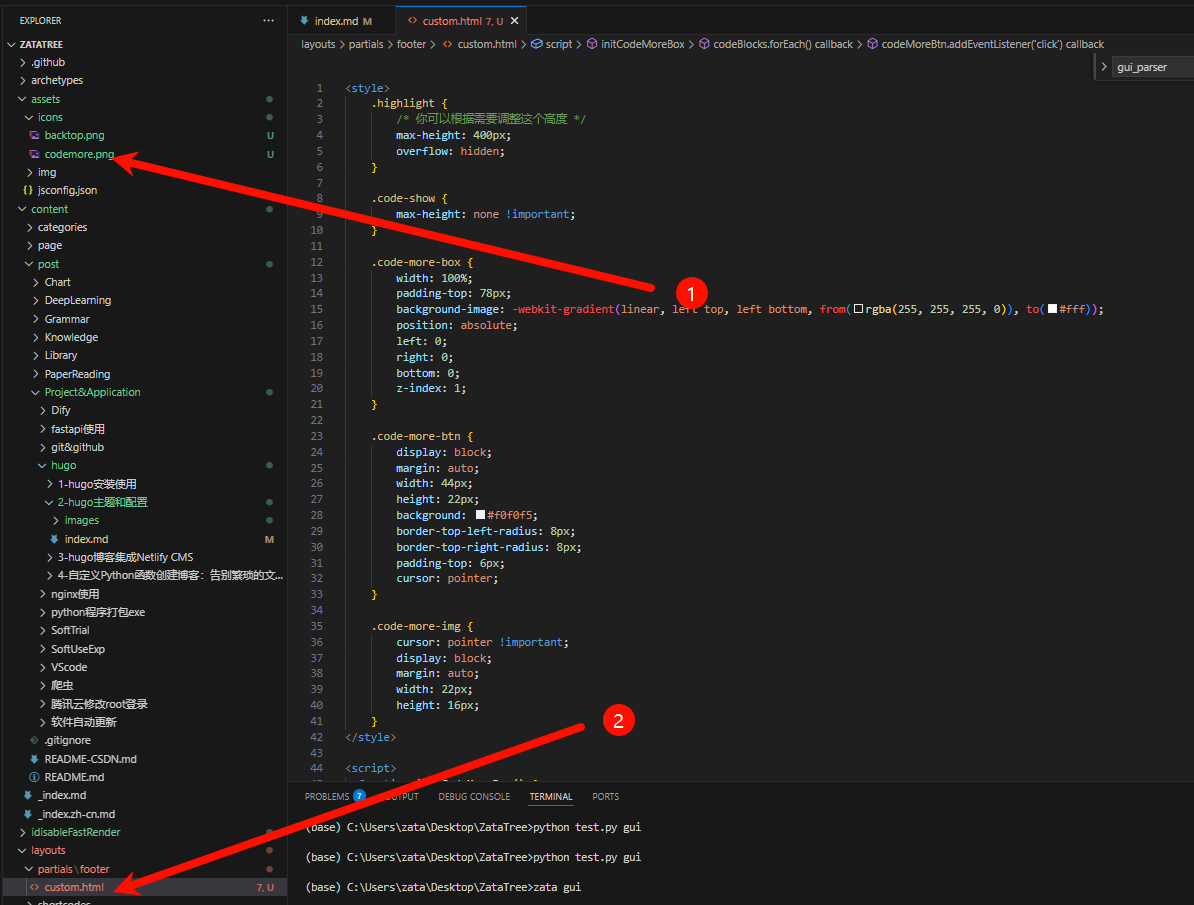Screen dimensions: 1194x905
Task: Collapse the post folder
Action: click(30, 264)
